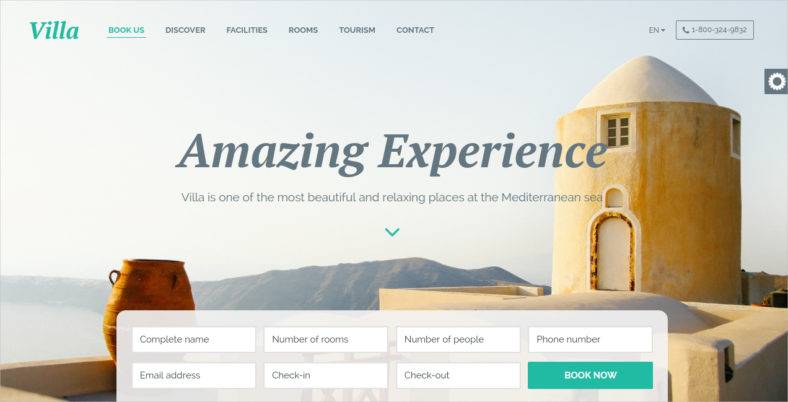Open the FACILITIES section link
The width and height of the screenshot is (788, 402).
tap(247, 30)
